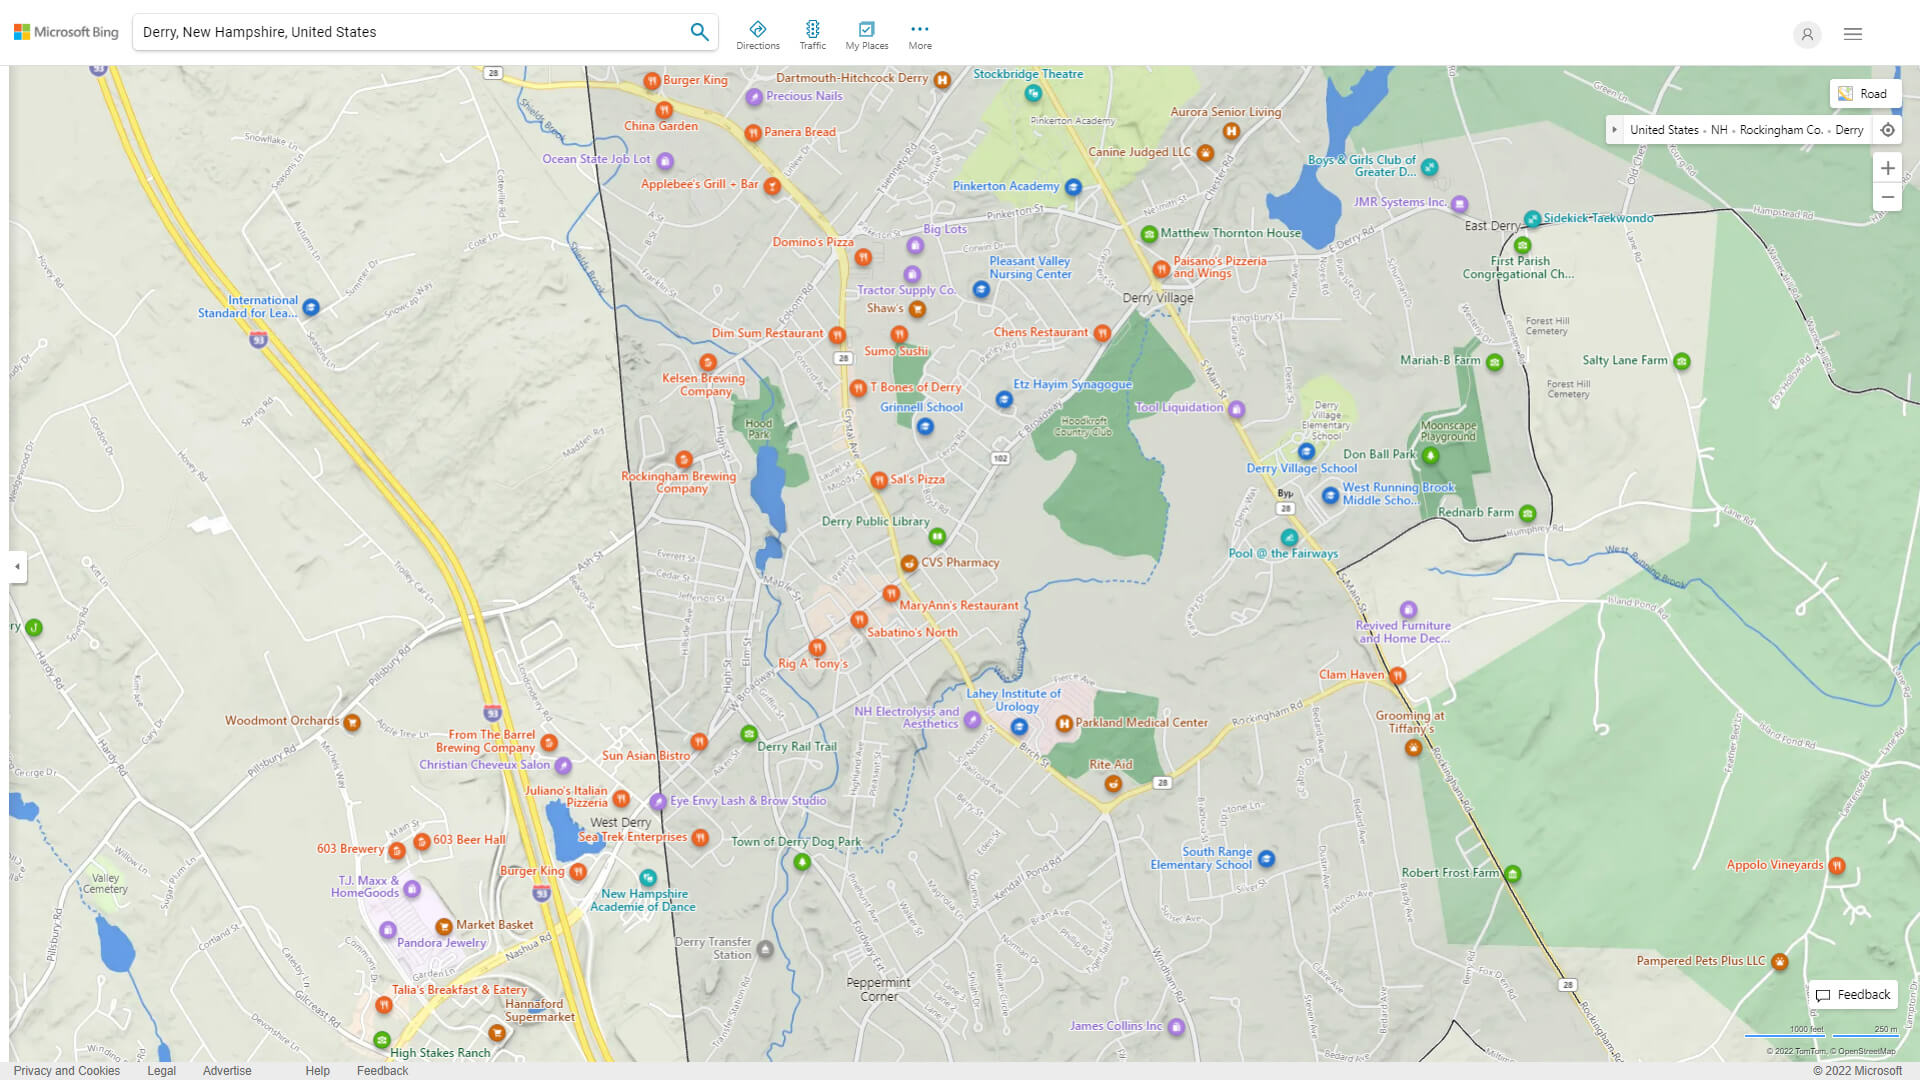Zoom in with the plus button
Viewport: 1920px width, 1080px height.
1887,168
